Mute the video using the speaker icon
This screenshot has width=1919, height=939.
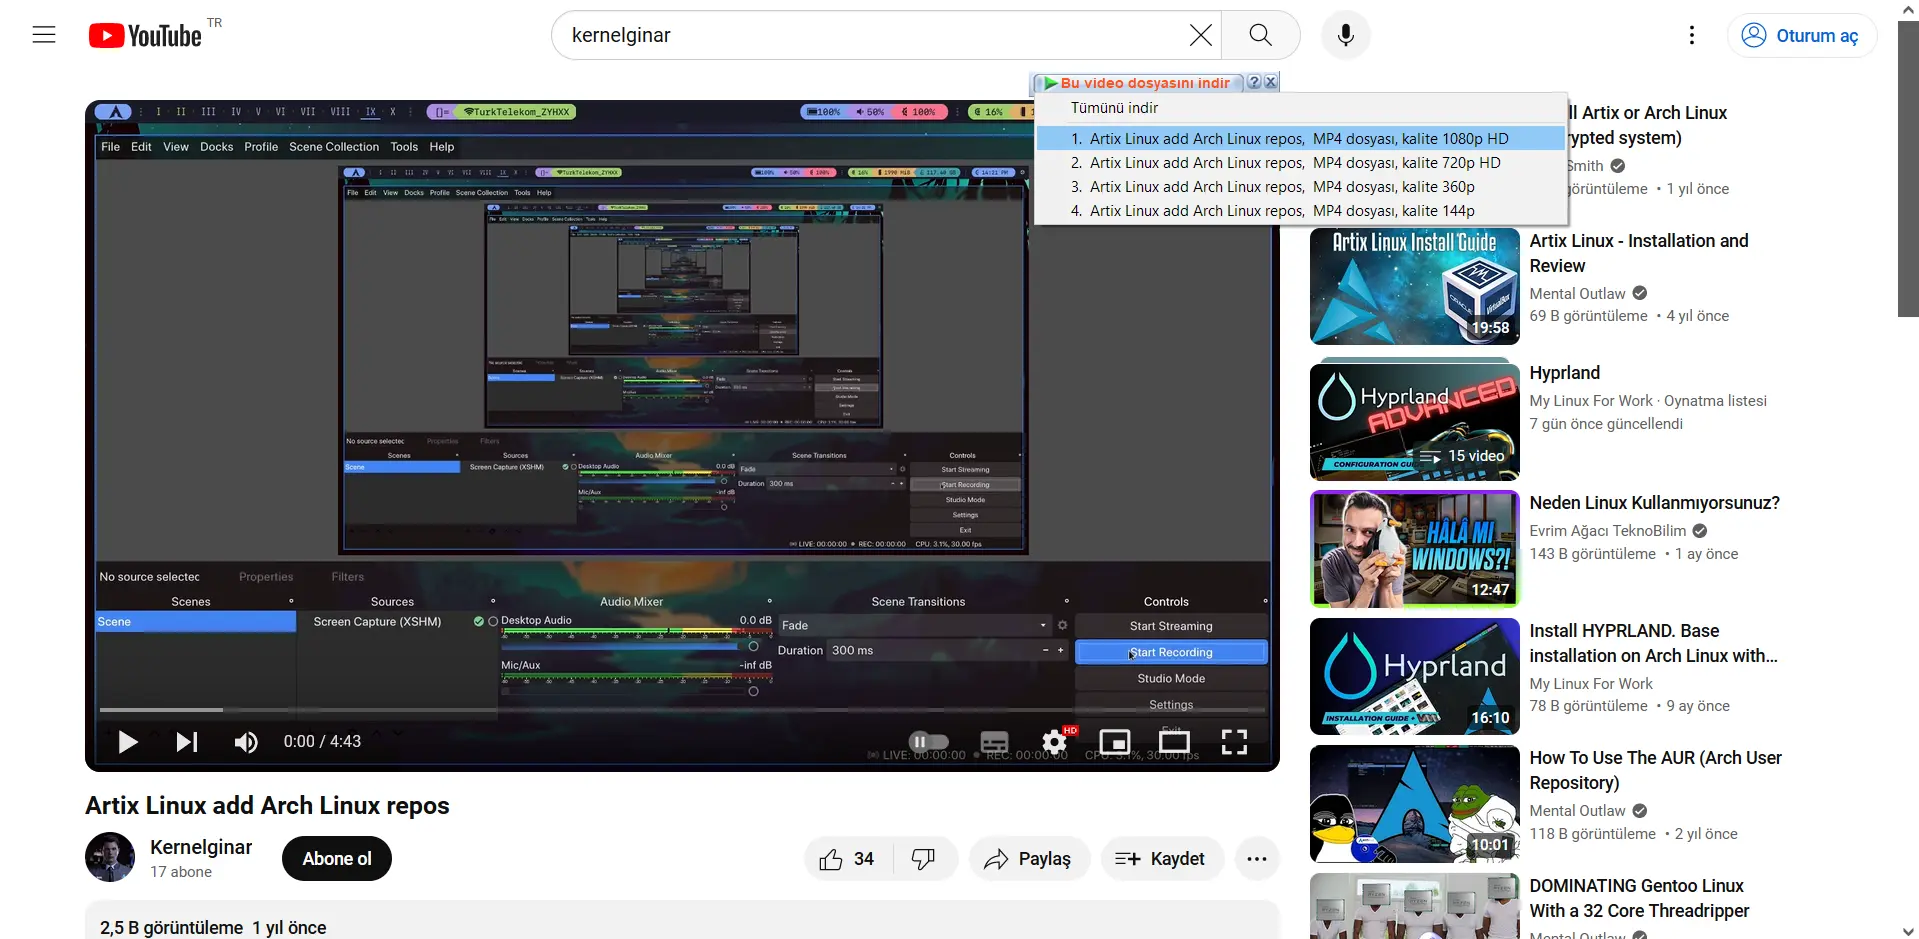tap(245, 742)
